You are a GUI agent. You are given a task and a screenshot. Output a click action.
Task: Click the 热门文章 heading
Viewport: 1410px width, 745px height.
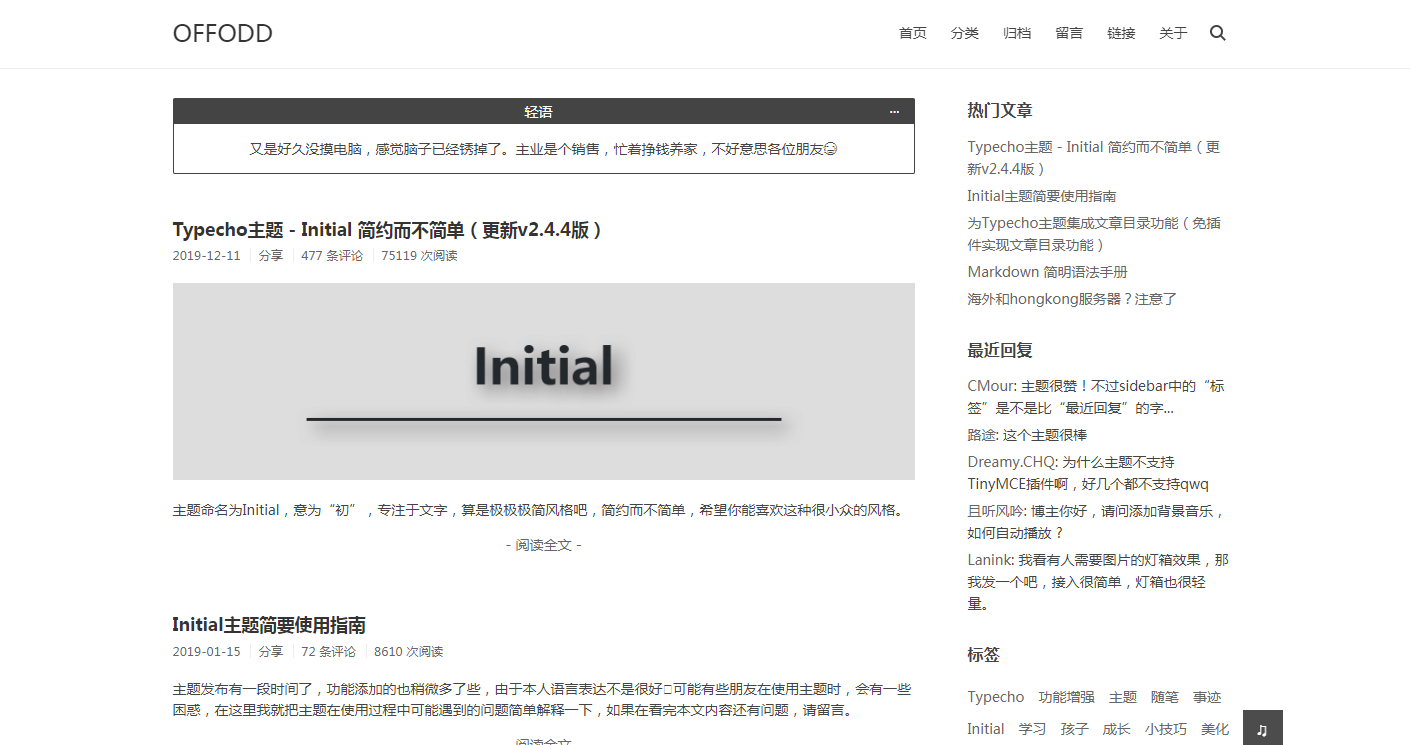coord(1000,111)
